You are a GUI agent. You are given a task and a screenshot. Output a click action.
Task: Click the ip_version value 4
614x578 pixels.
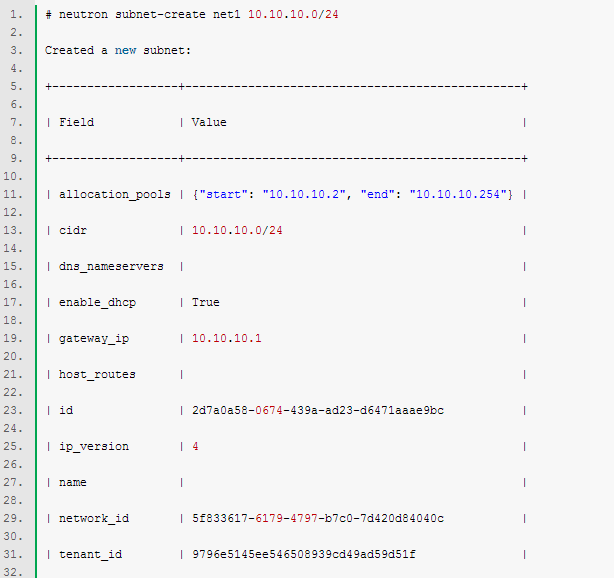(x=195, y=446)
